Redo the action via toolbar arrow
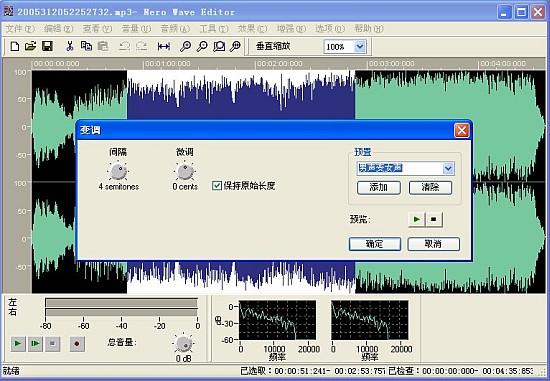Screen dimensions: 550x381 142,46
